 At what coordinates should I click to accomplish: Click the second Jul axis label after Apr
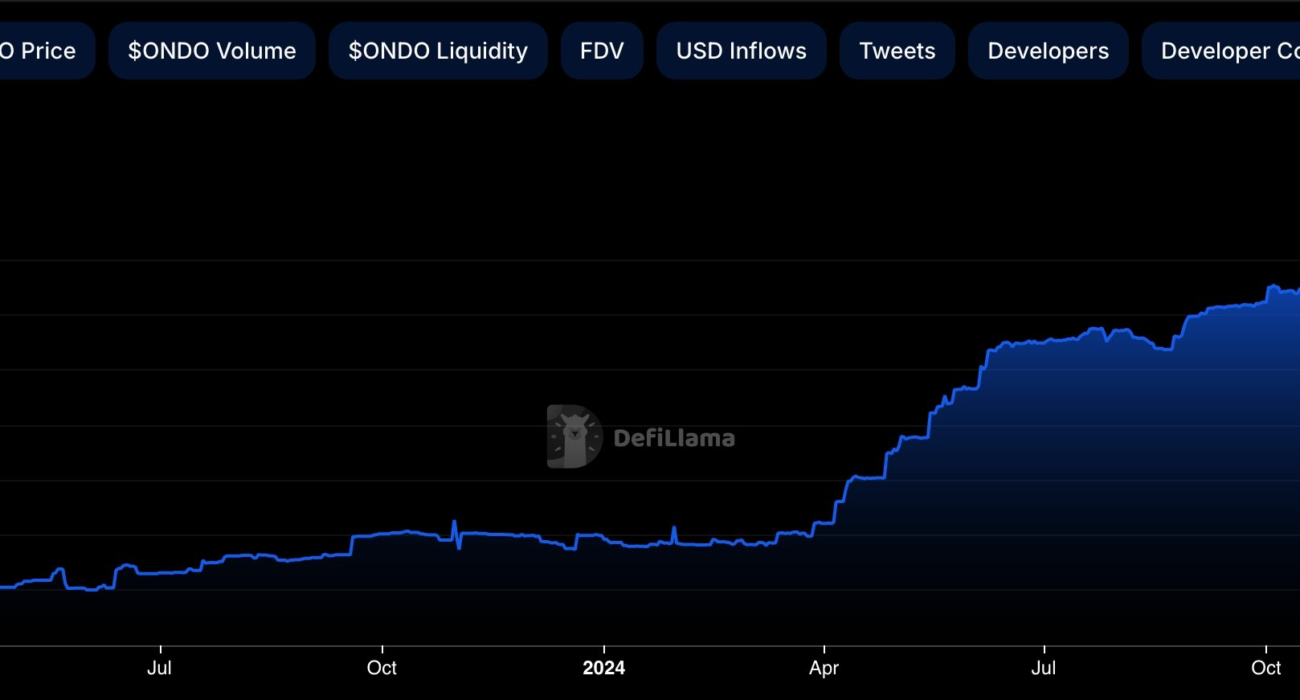(1044, 668)
